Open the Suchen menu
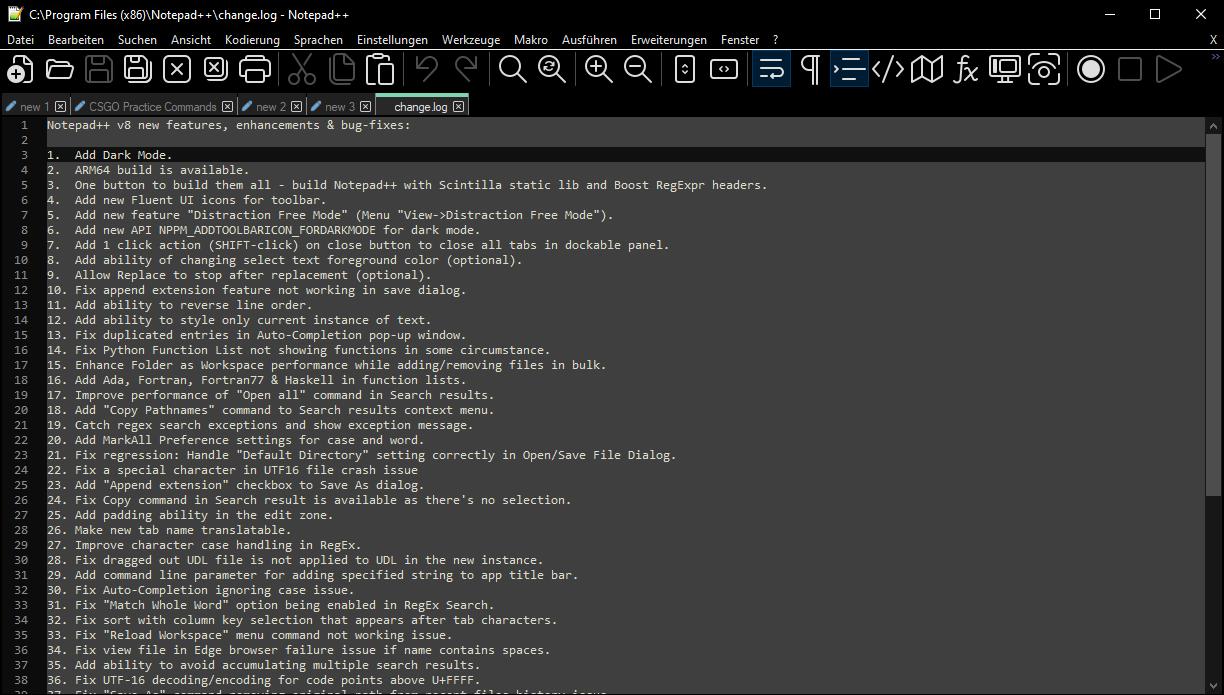This screenshot has width=1224, height=695. 137,40
